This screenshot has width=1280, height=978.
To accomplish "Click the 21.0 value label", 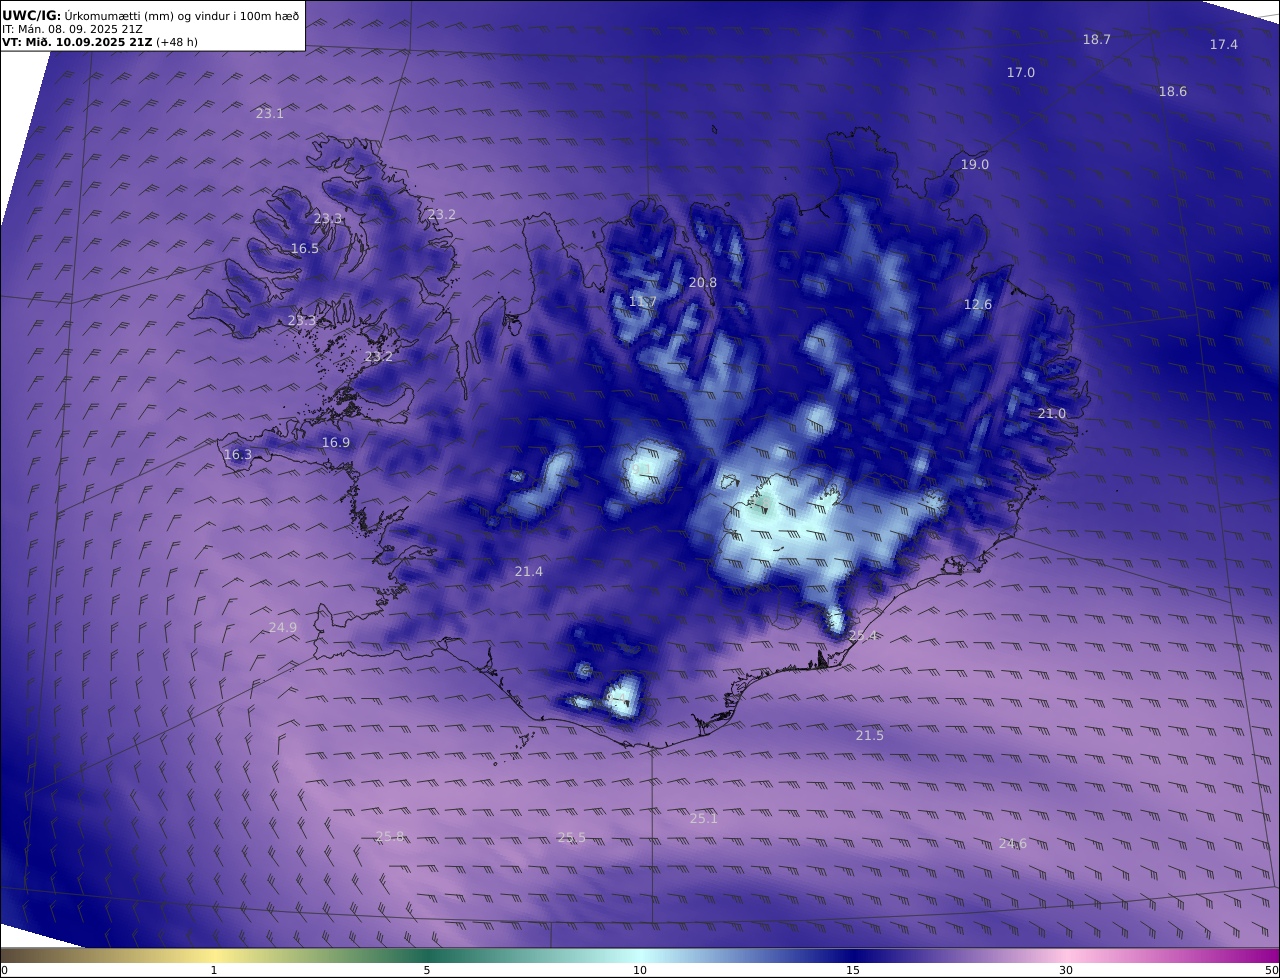I will coord(1052,414).
